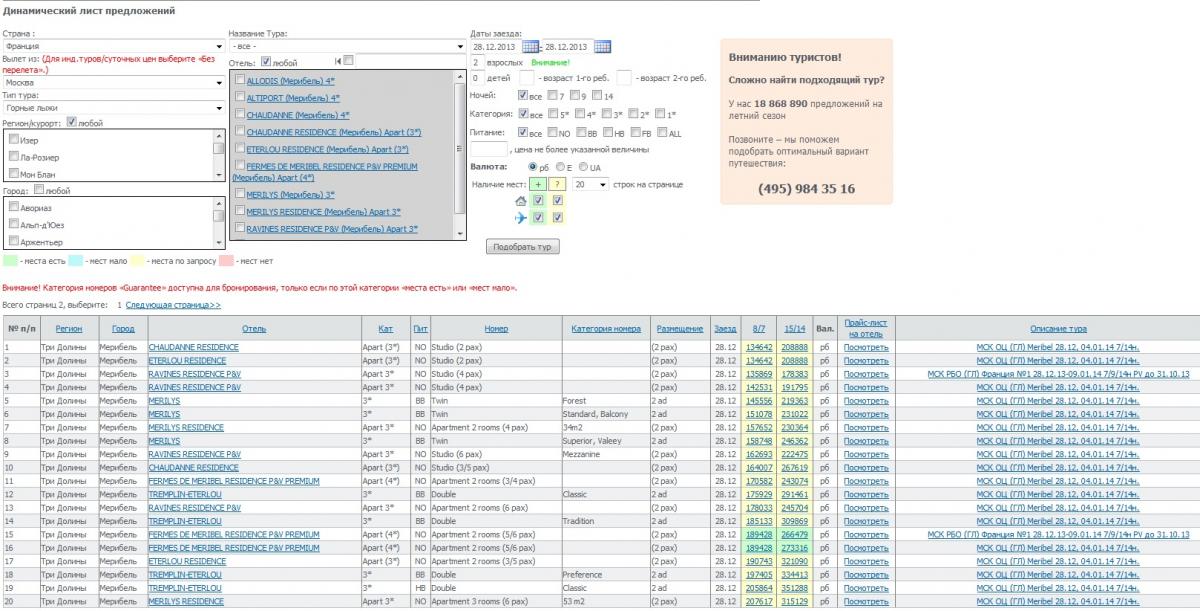Click the hotel list reset arrow icon
Image resolution: width=1200 pixels, height=611 pixels.
pyautogui.click(x=338, y=62)
